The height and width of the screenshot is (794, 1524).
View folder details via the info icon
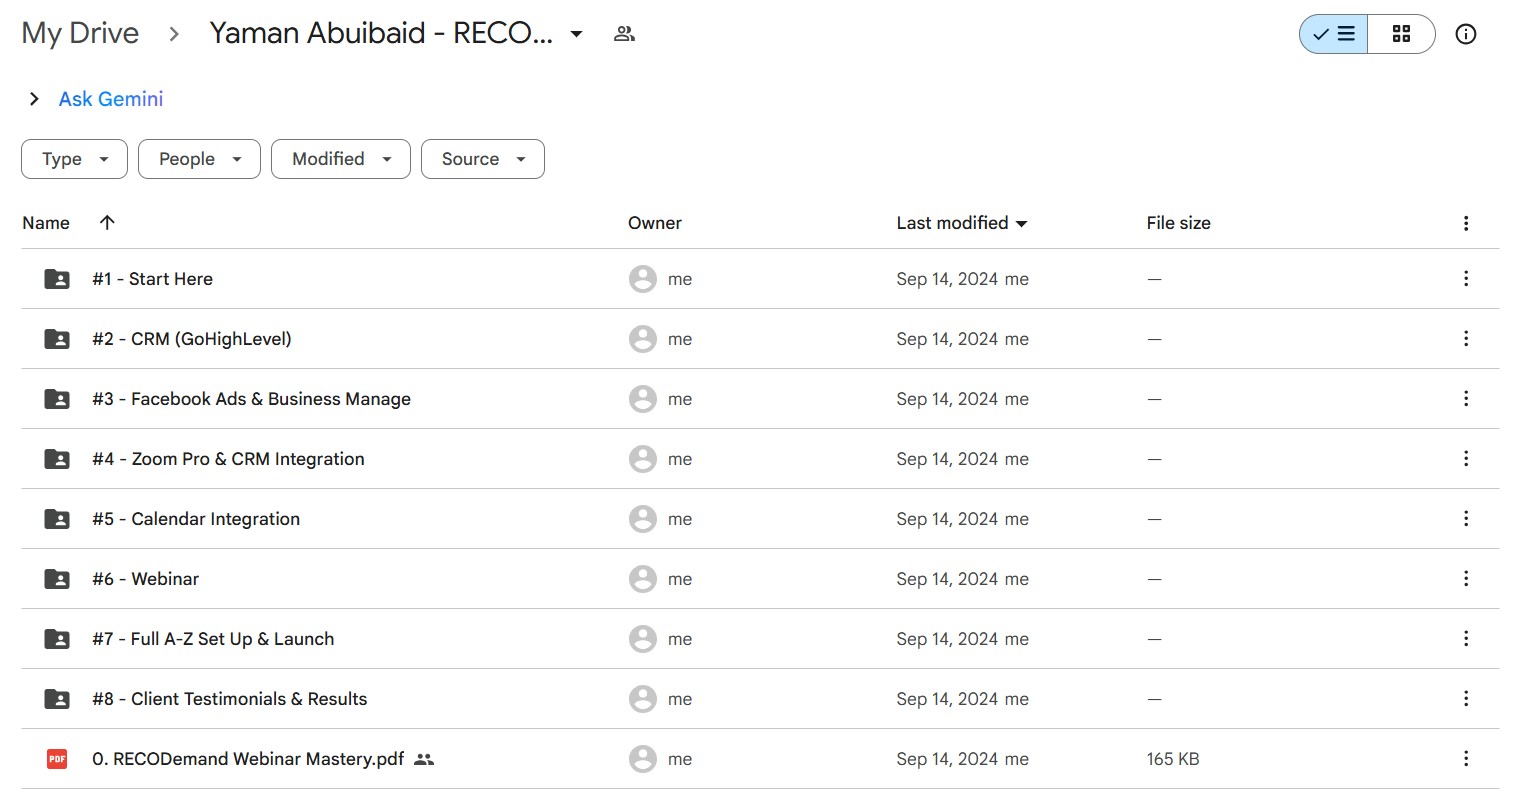click(1466, 34)
